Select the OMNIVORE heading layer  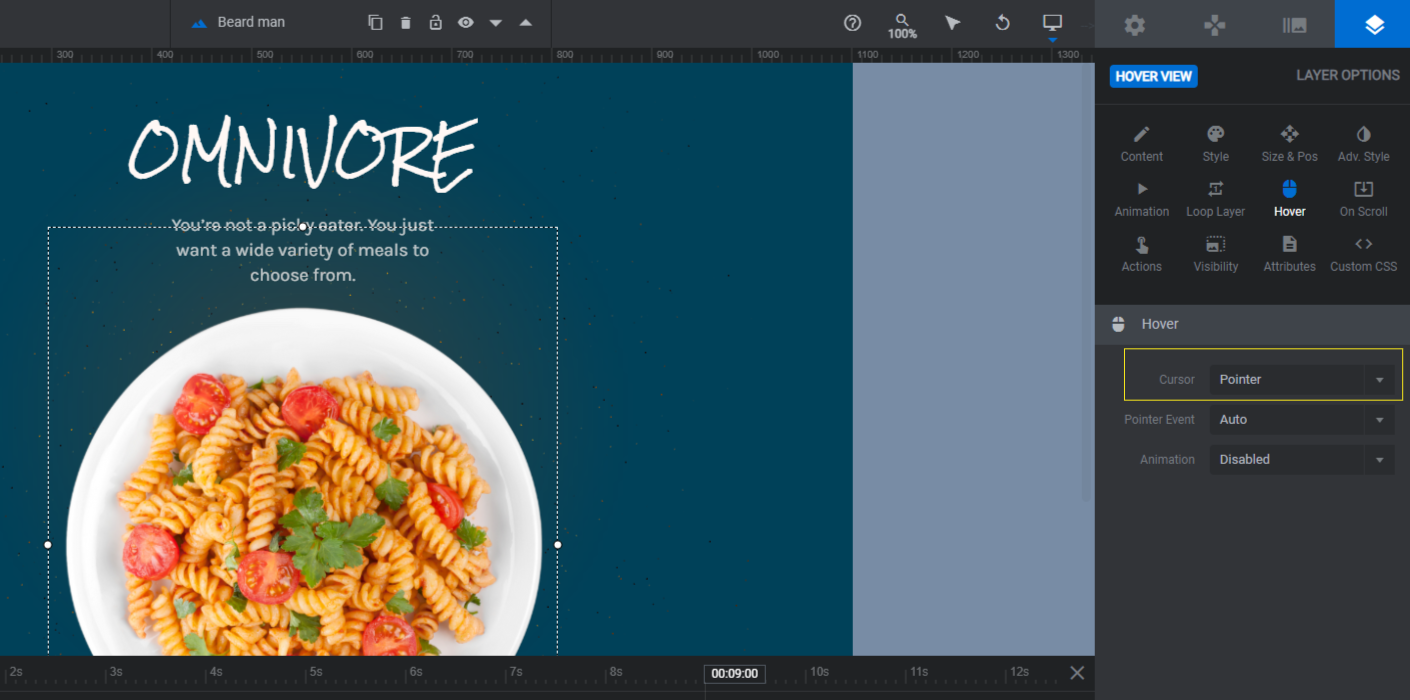point(302,154)
